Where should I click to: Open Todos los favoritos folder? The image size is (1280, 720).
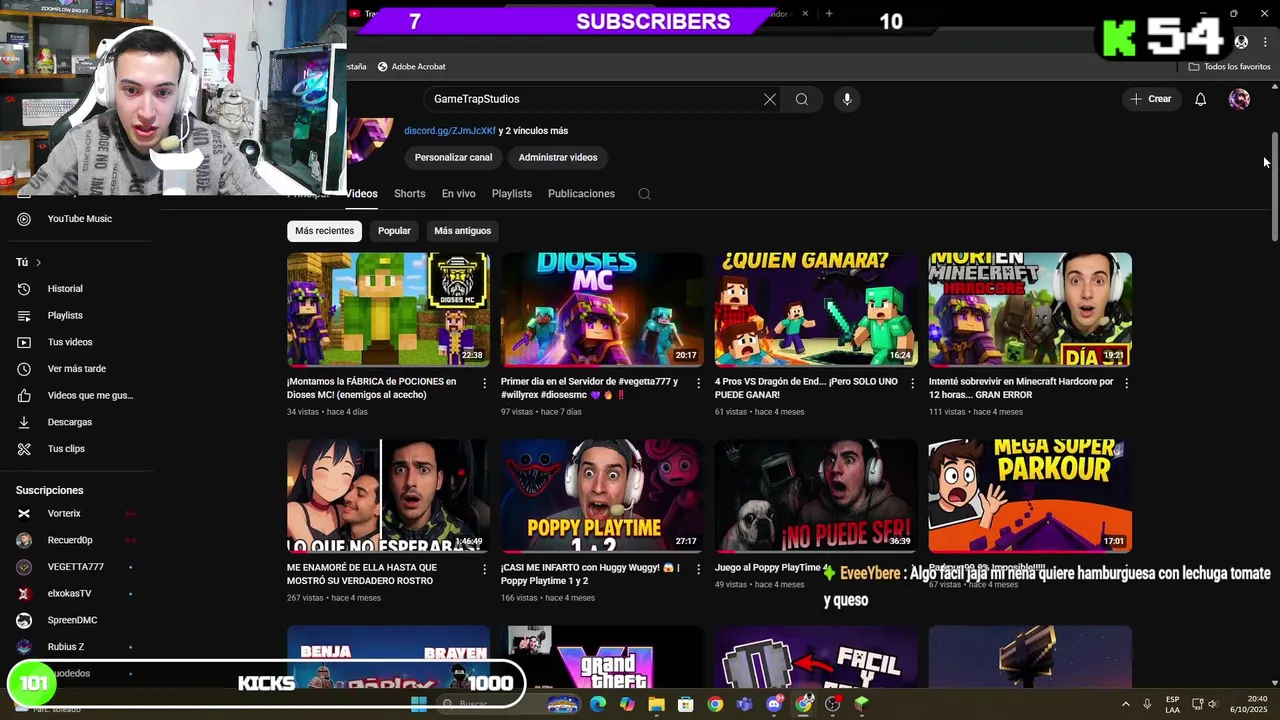1229,66
